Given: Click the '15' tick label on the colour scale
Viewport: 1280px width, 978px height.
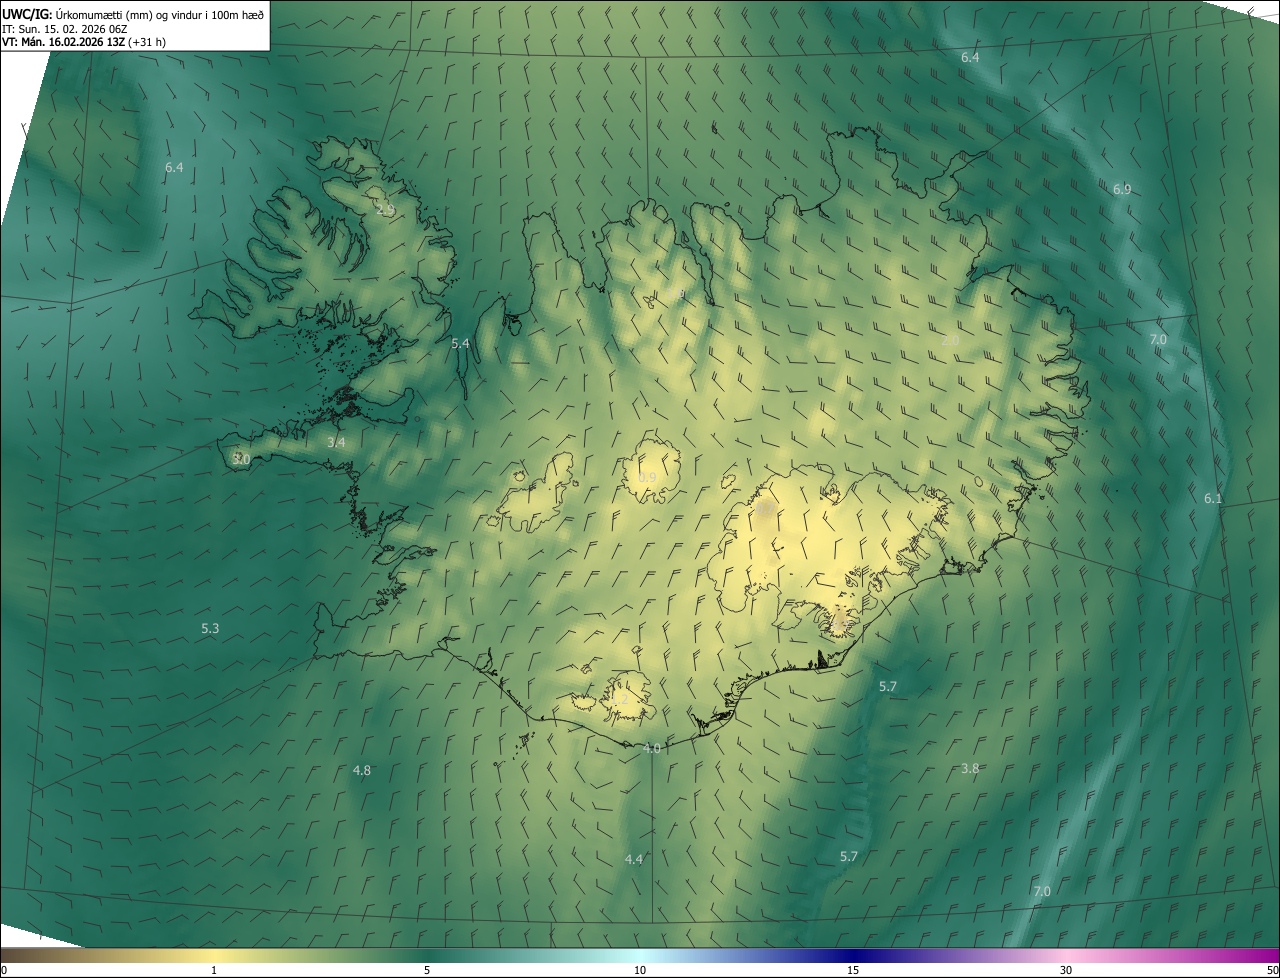Looking at the screenshot, I should click(x=853, y=970).
